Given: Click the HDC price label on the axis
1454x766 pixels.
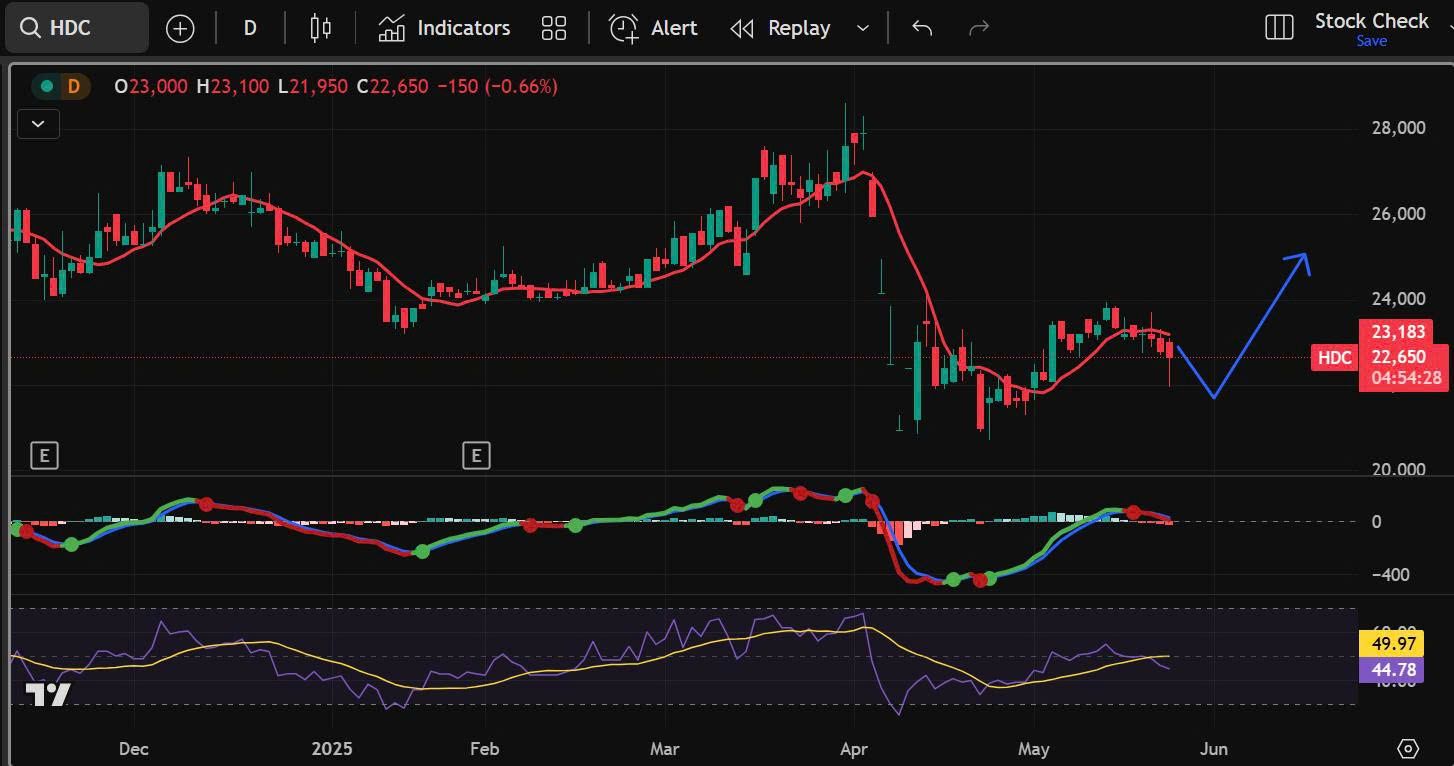Looking at the screenshot, I should pyautogui.click(x=1334, y=357).
